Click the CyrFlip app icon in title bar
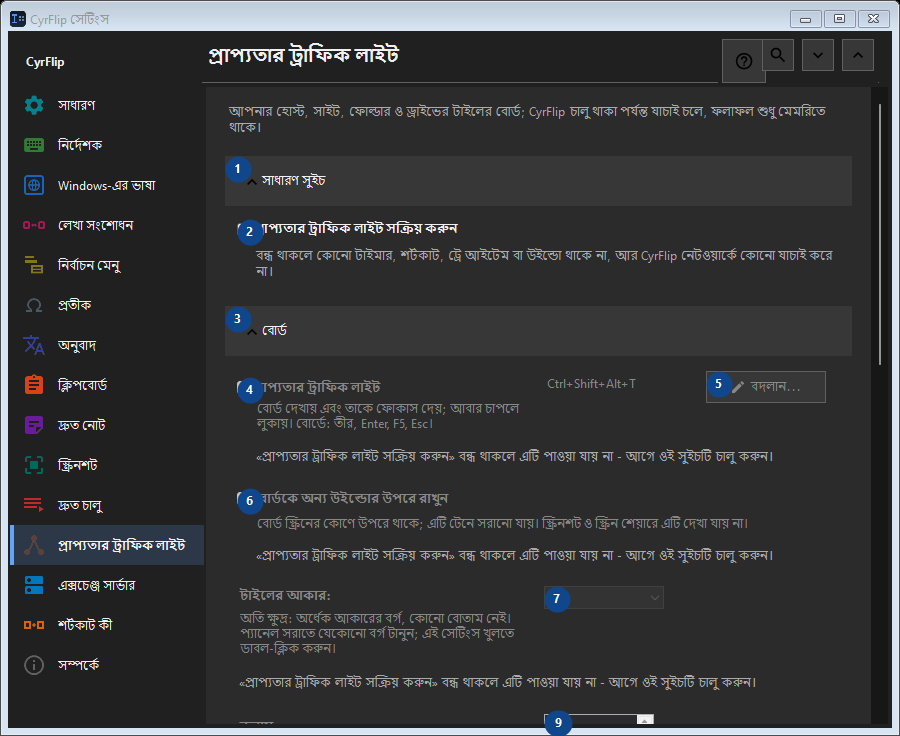Viewport: 900px width, 736px height. pyautogui.click(x=18, y=19)
